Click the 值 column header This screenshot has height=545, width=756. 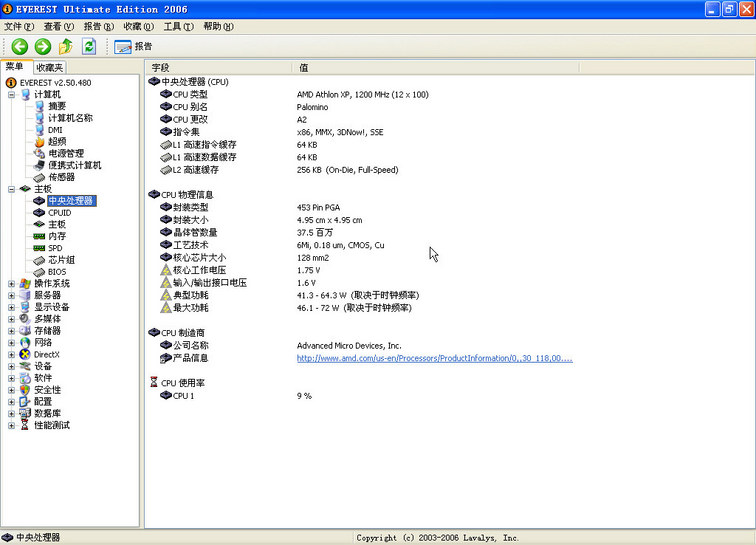pyautogui.click(x=436, y=68)
